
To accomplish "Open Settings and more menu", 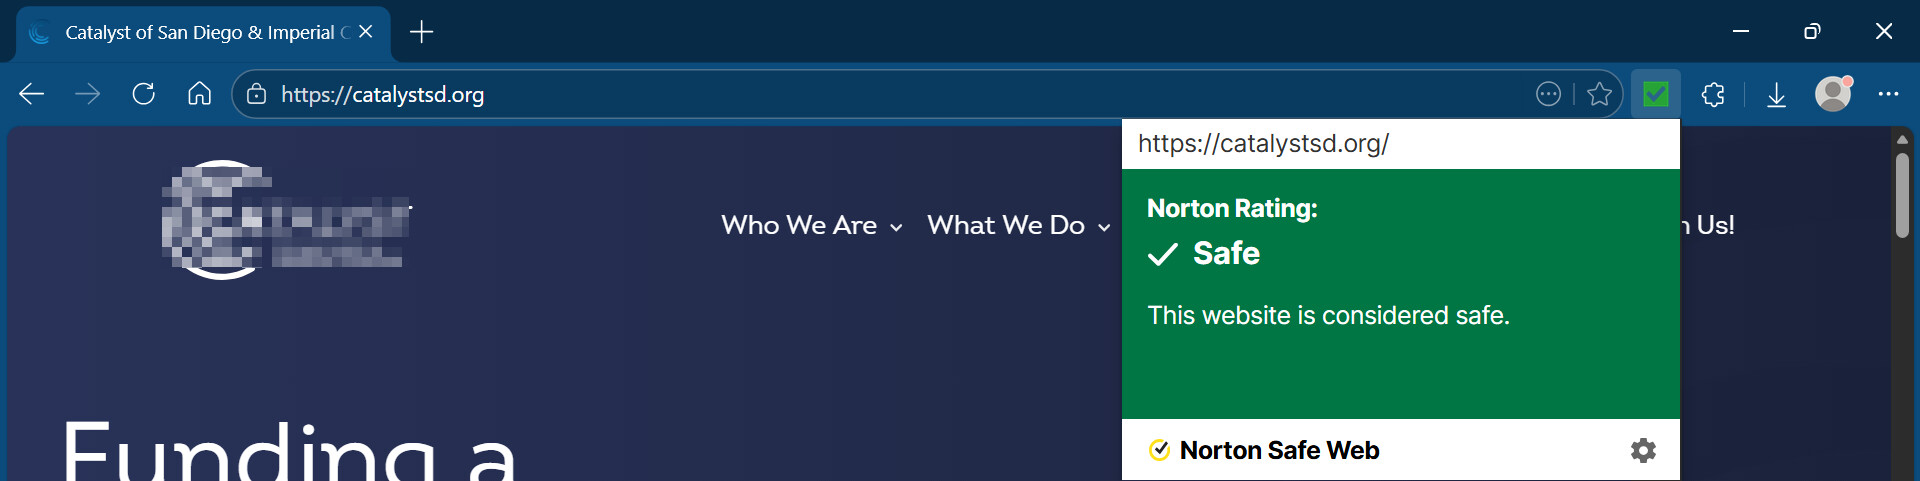I will pos(1888,94).
